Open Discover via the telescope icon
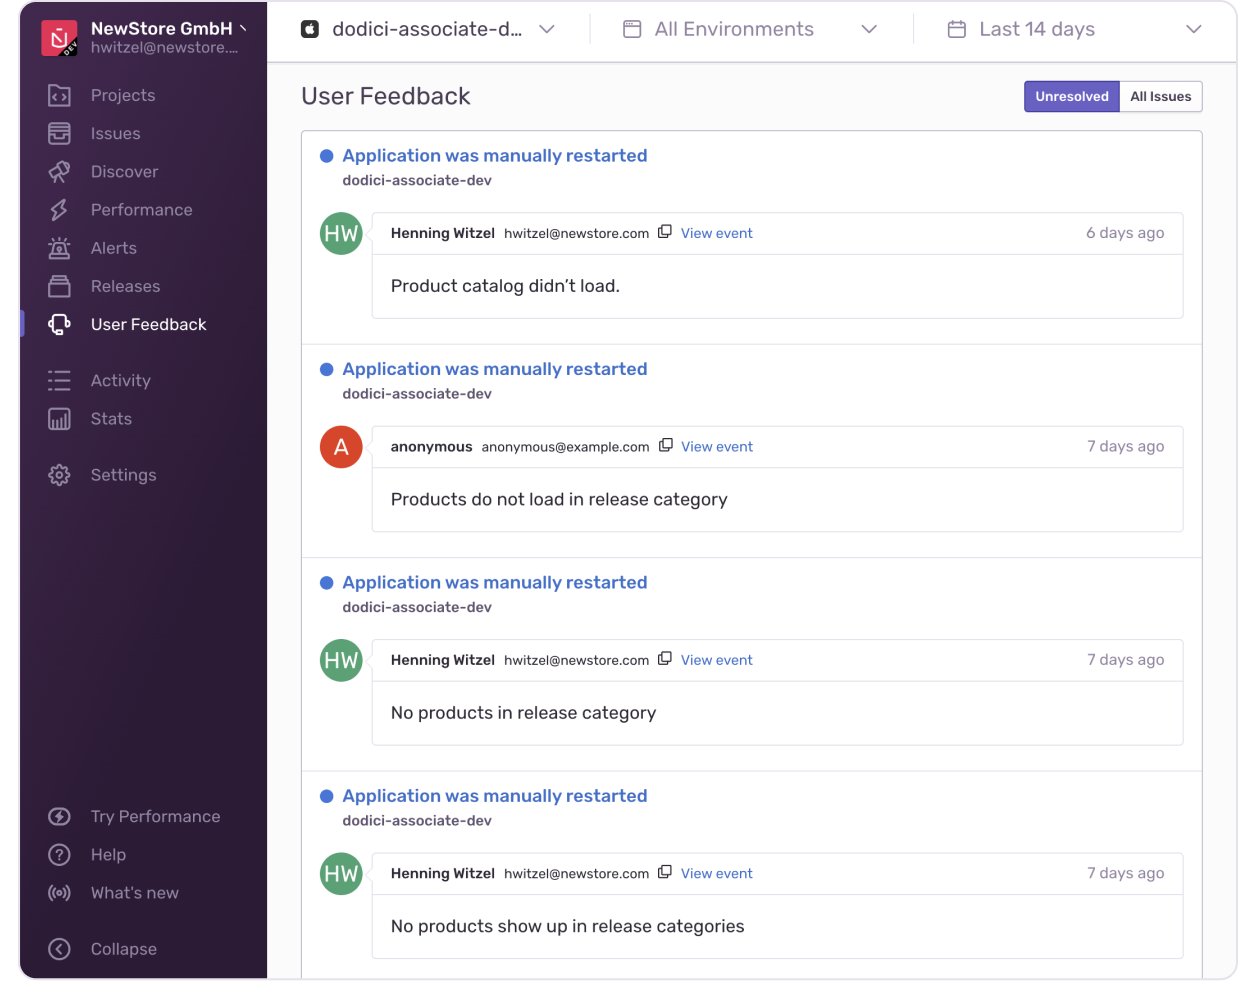The height and width of the screenshot is (981, 1256). [x=59, y=172]
